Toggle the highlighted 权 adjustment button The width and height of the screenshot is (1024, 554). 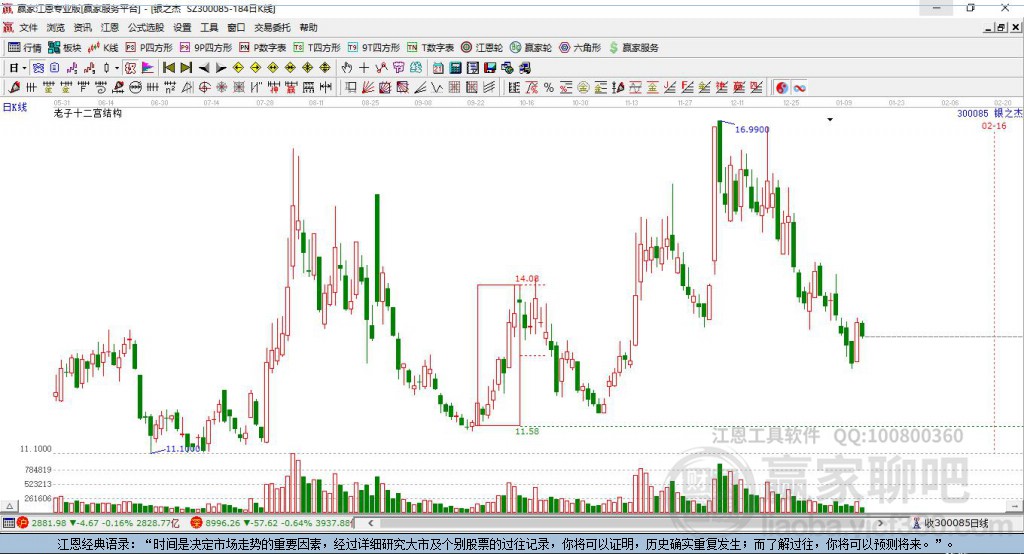tap(131, 67)
